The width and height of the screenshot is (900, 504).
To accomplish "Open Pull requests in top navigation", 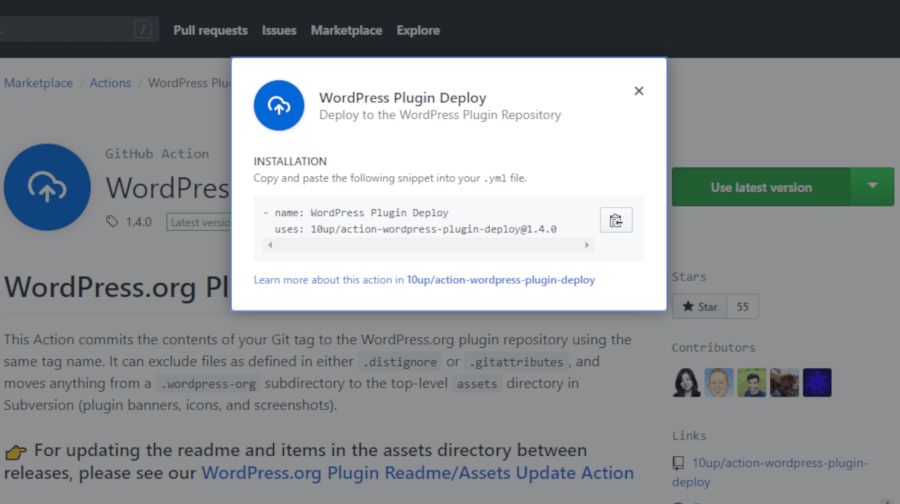I will click(210, 31).
